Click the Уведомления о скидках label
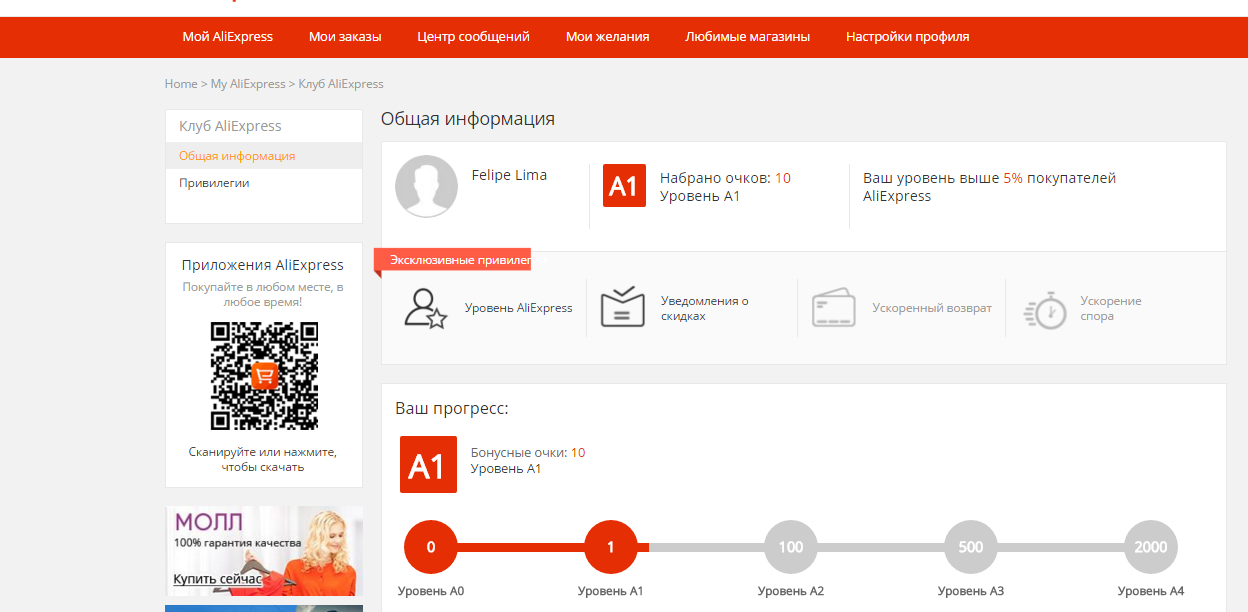 705,308
